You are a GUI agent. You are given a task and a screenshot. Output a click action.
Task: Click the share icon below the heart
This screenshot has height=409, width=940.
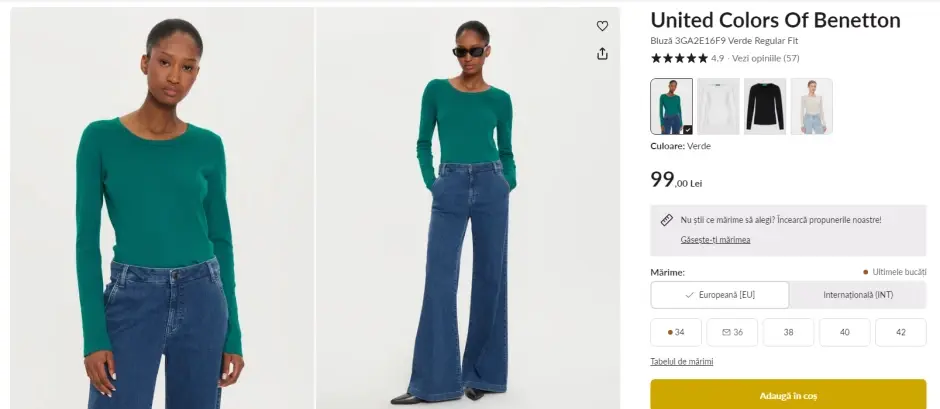(x=602, y=54)
